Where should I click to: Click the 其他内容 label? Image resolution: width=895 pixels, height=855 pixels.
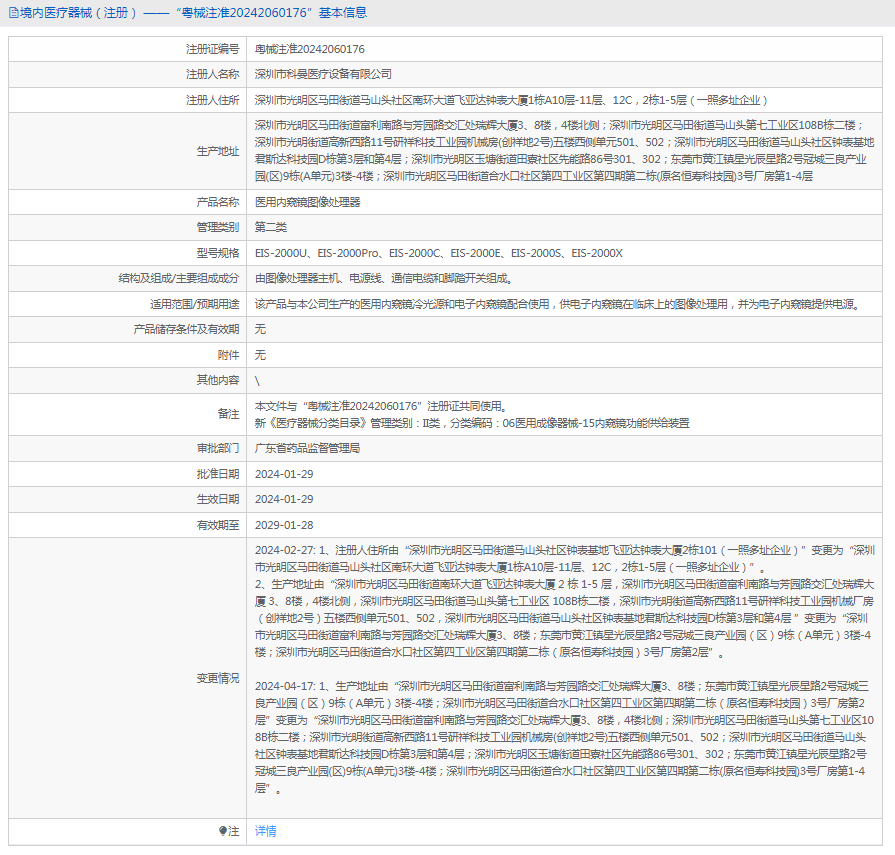218,380
